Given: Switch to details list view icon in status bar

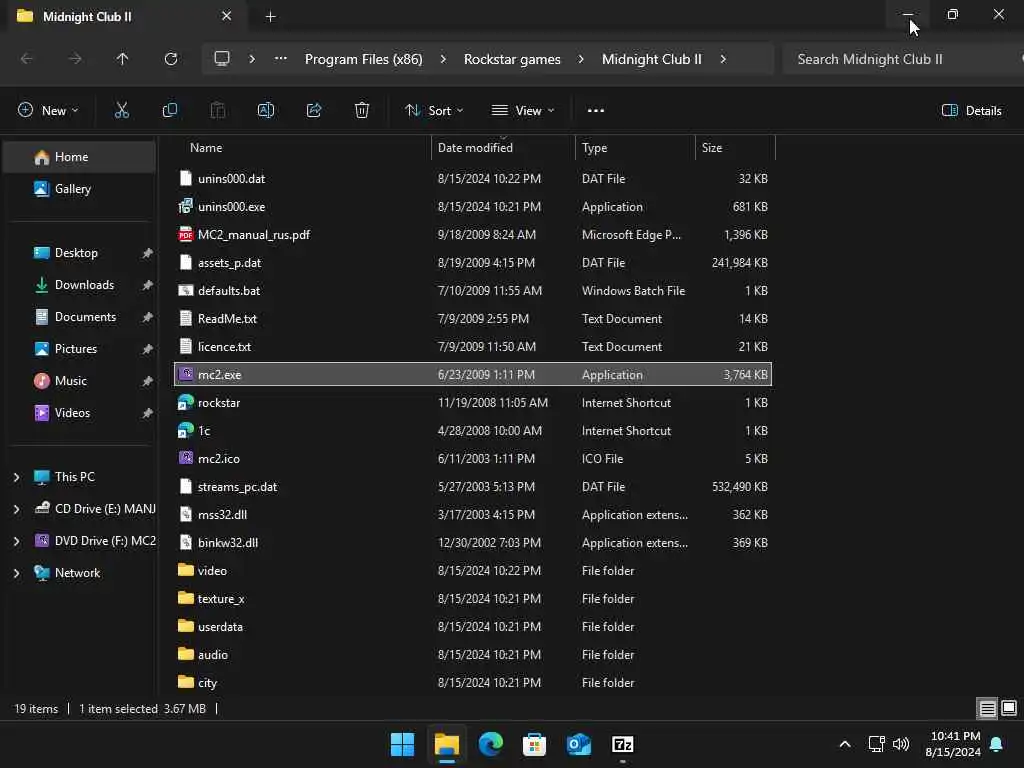Looking at the screenshot, I should 987,709.
